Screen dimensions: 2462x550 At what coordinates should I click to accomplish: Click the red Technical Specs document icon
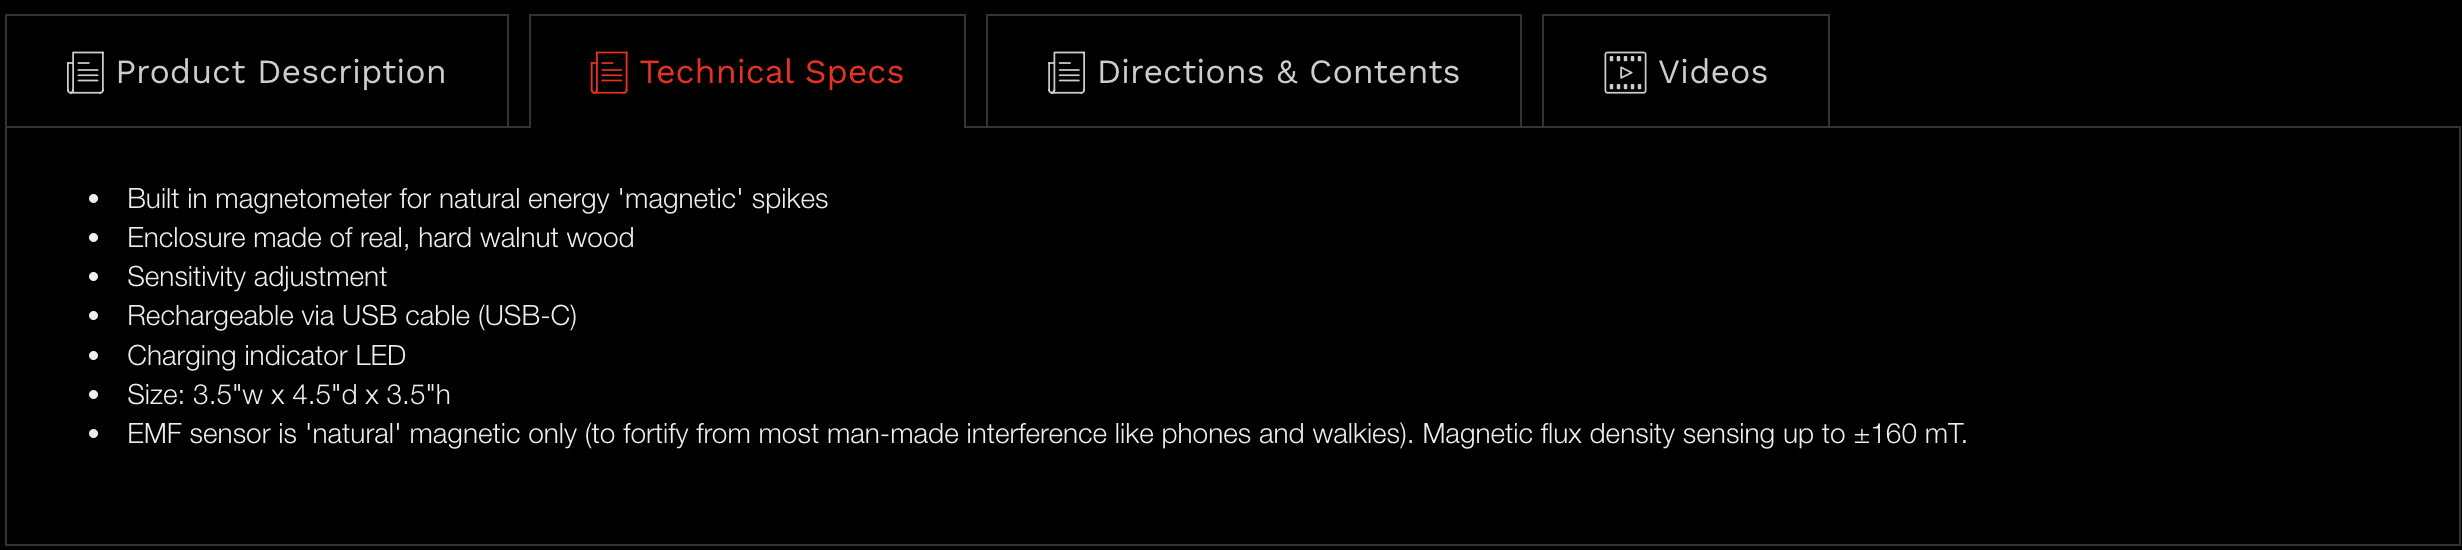[x=609, y=73]
